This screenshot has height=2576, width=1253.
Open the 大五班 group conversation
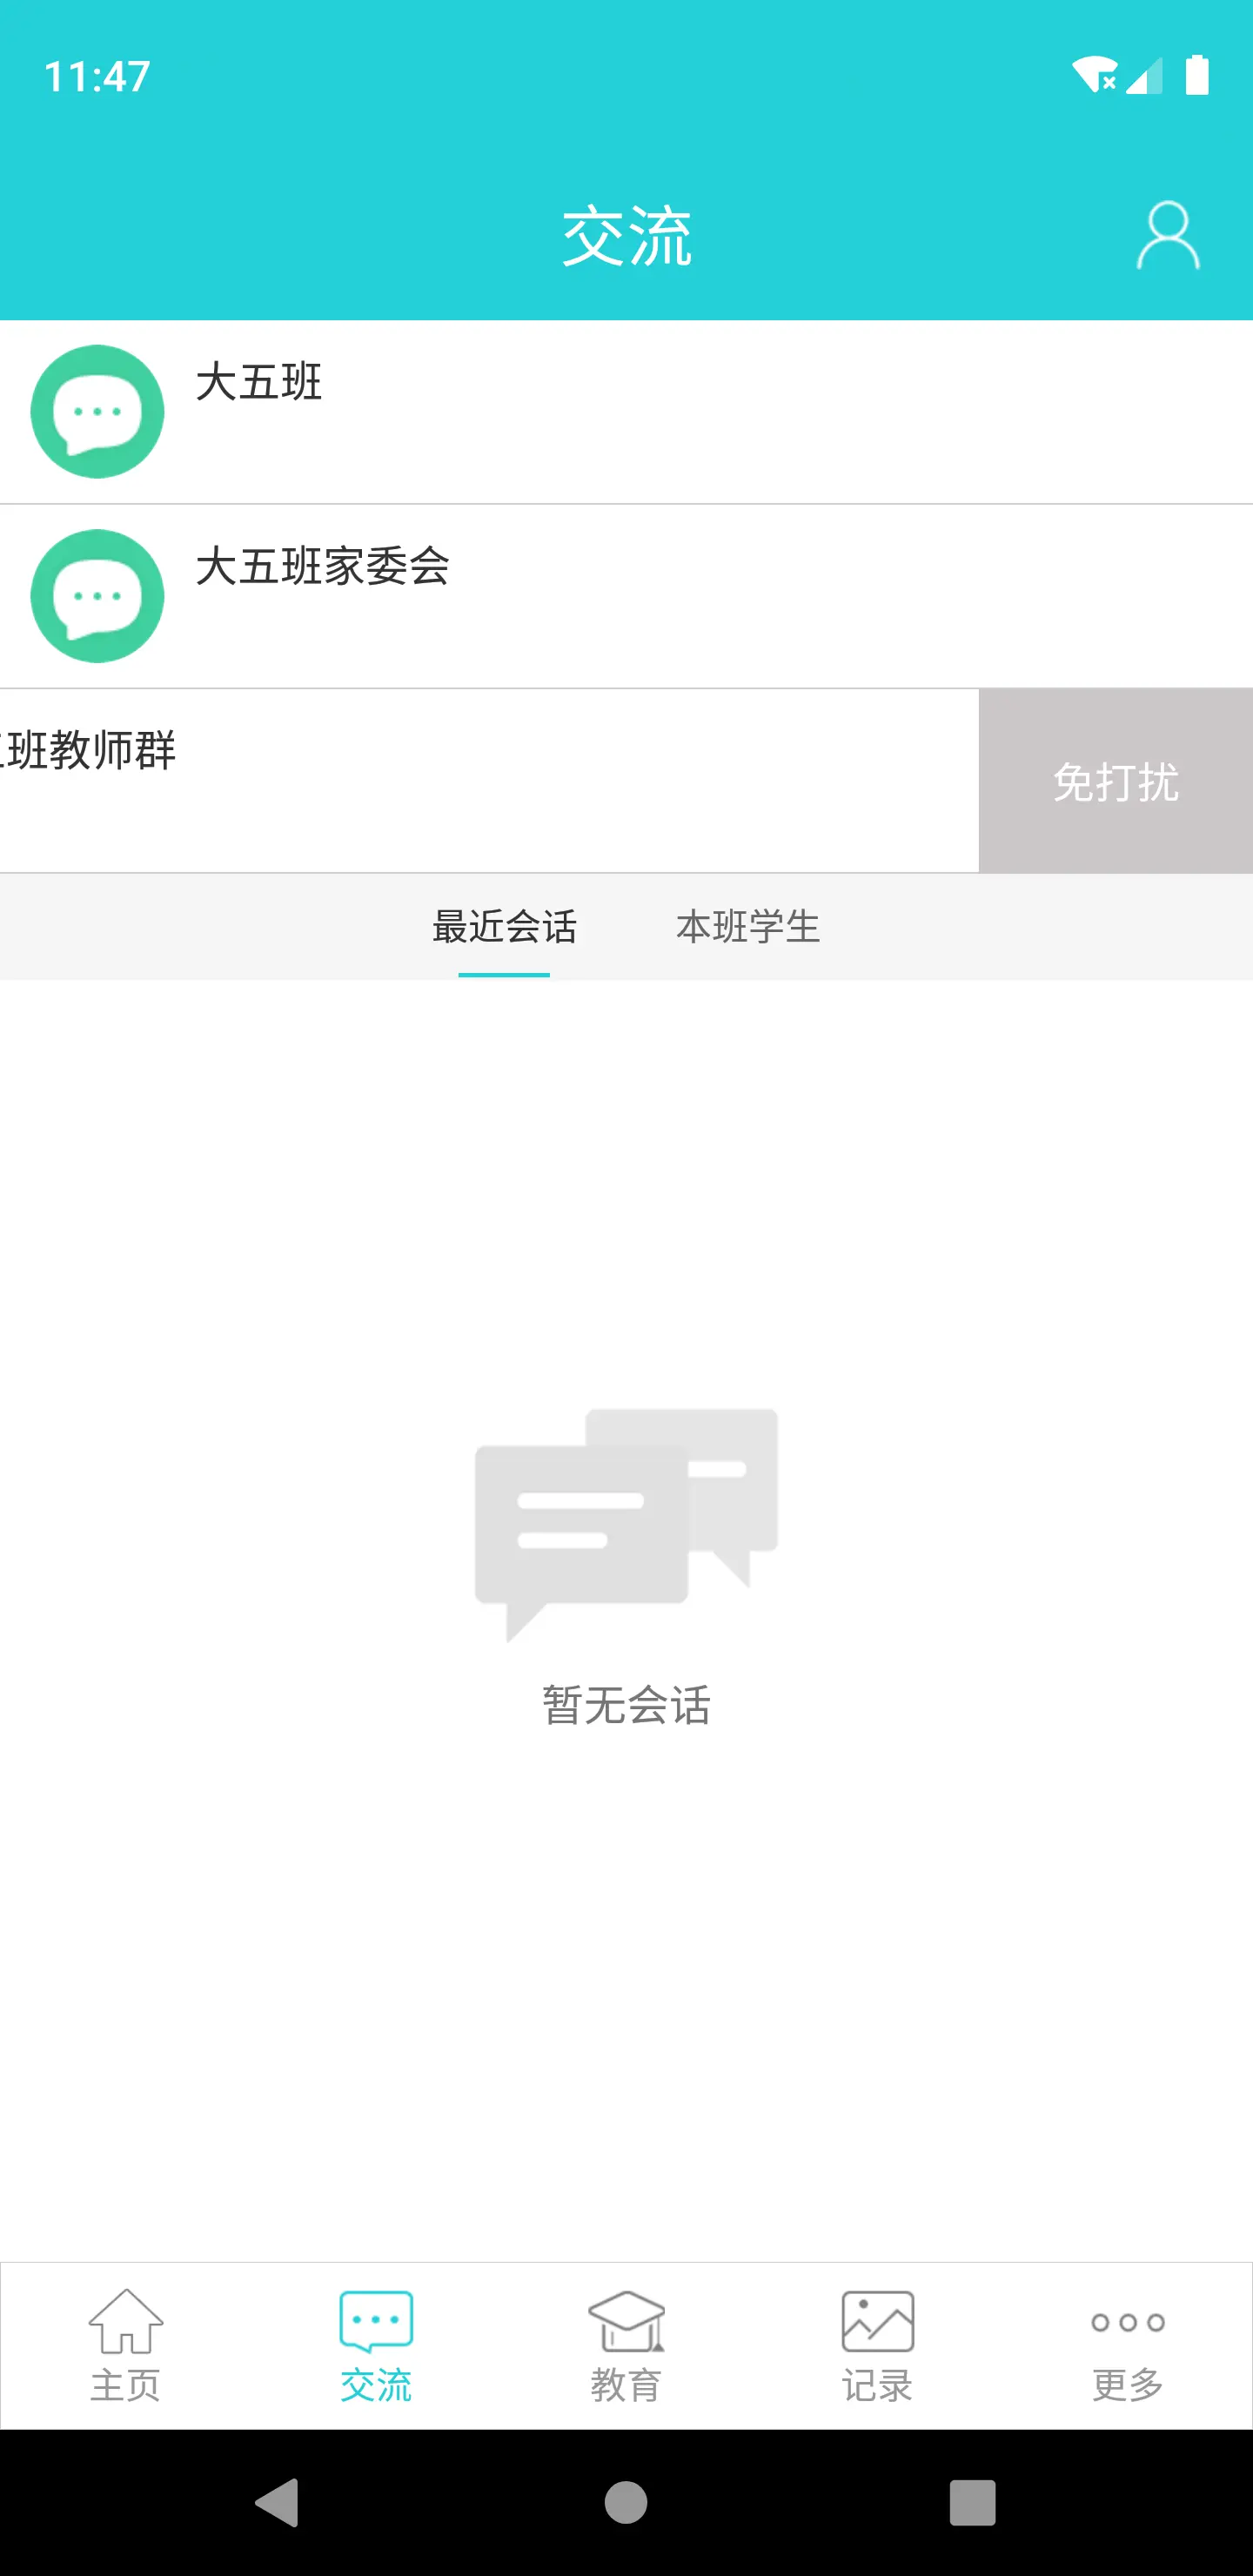click(x=626, y=412)
